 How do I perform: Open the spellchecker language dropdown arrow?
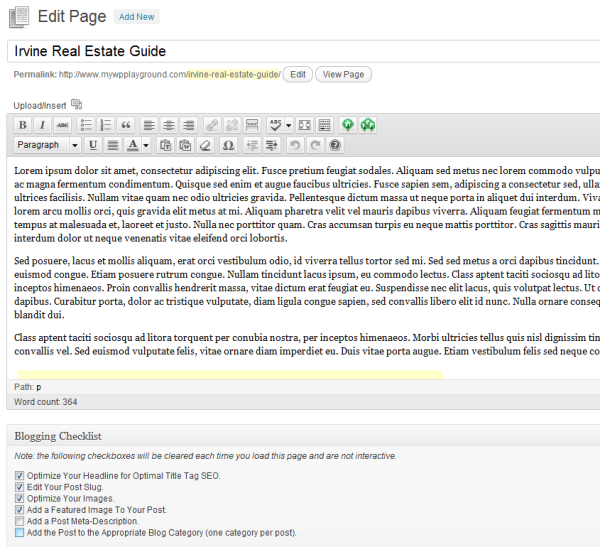click(x=289, y=125)
